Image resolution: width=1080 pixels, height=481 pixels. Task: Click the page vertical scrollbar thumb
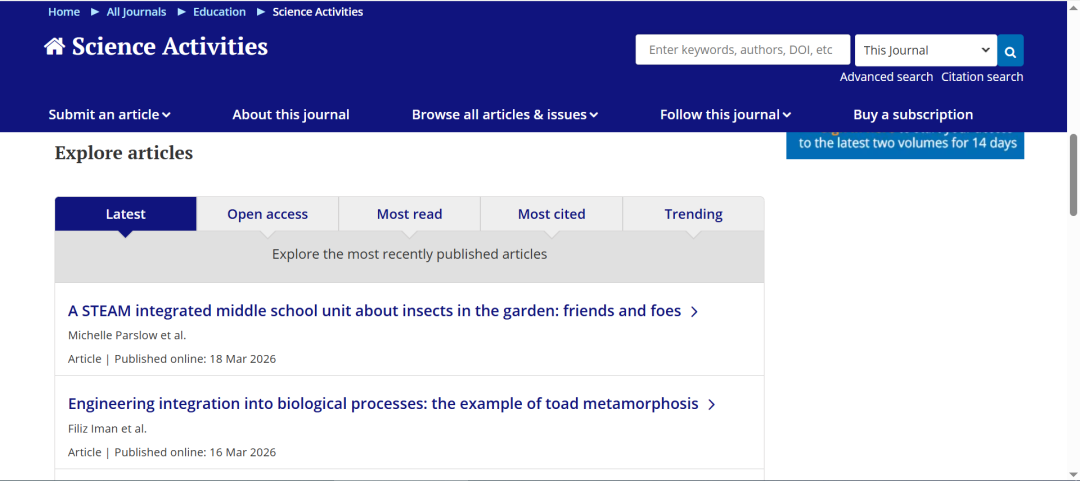1073,174
